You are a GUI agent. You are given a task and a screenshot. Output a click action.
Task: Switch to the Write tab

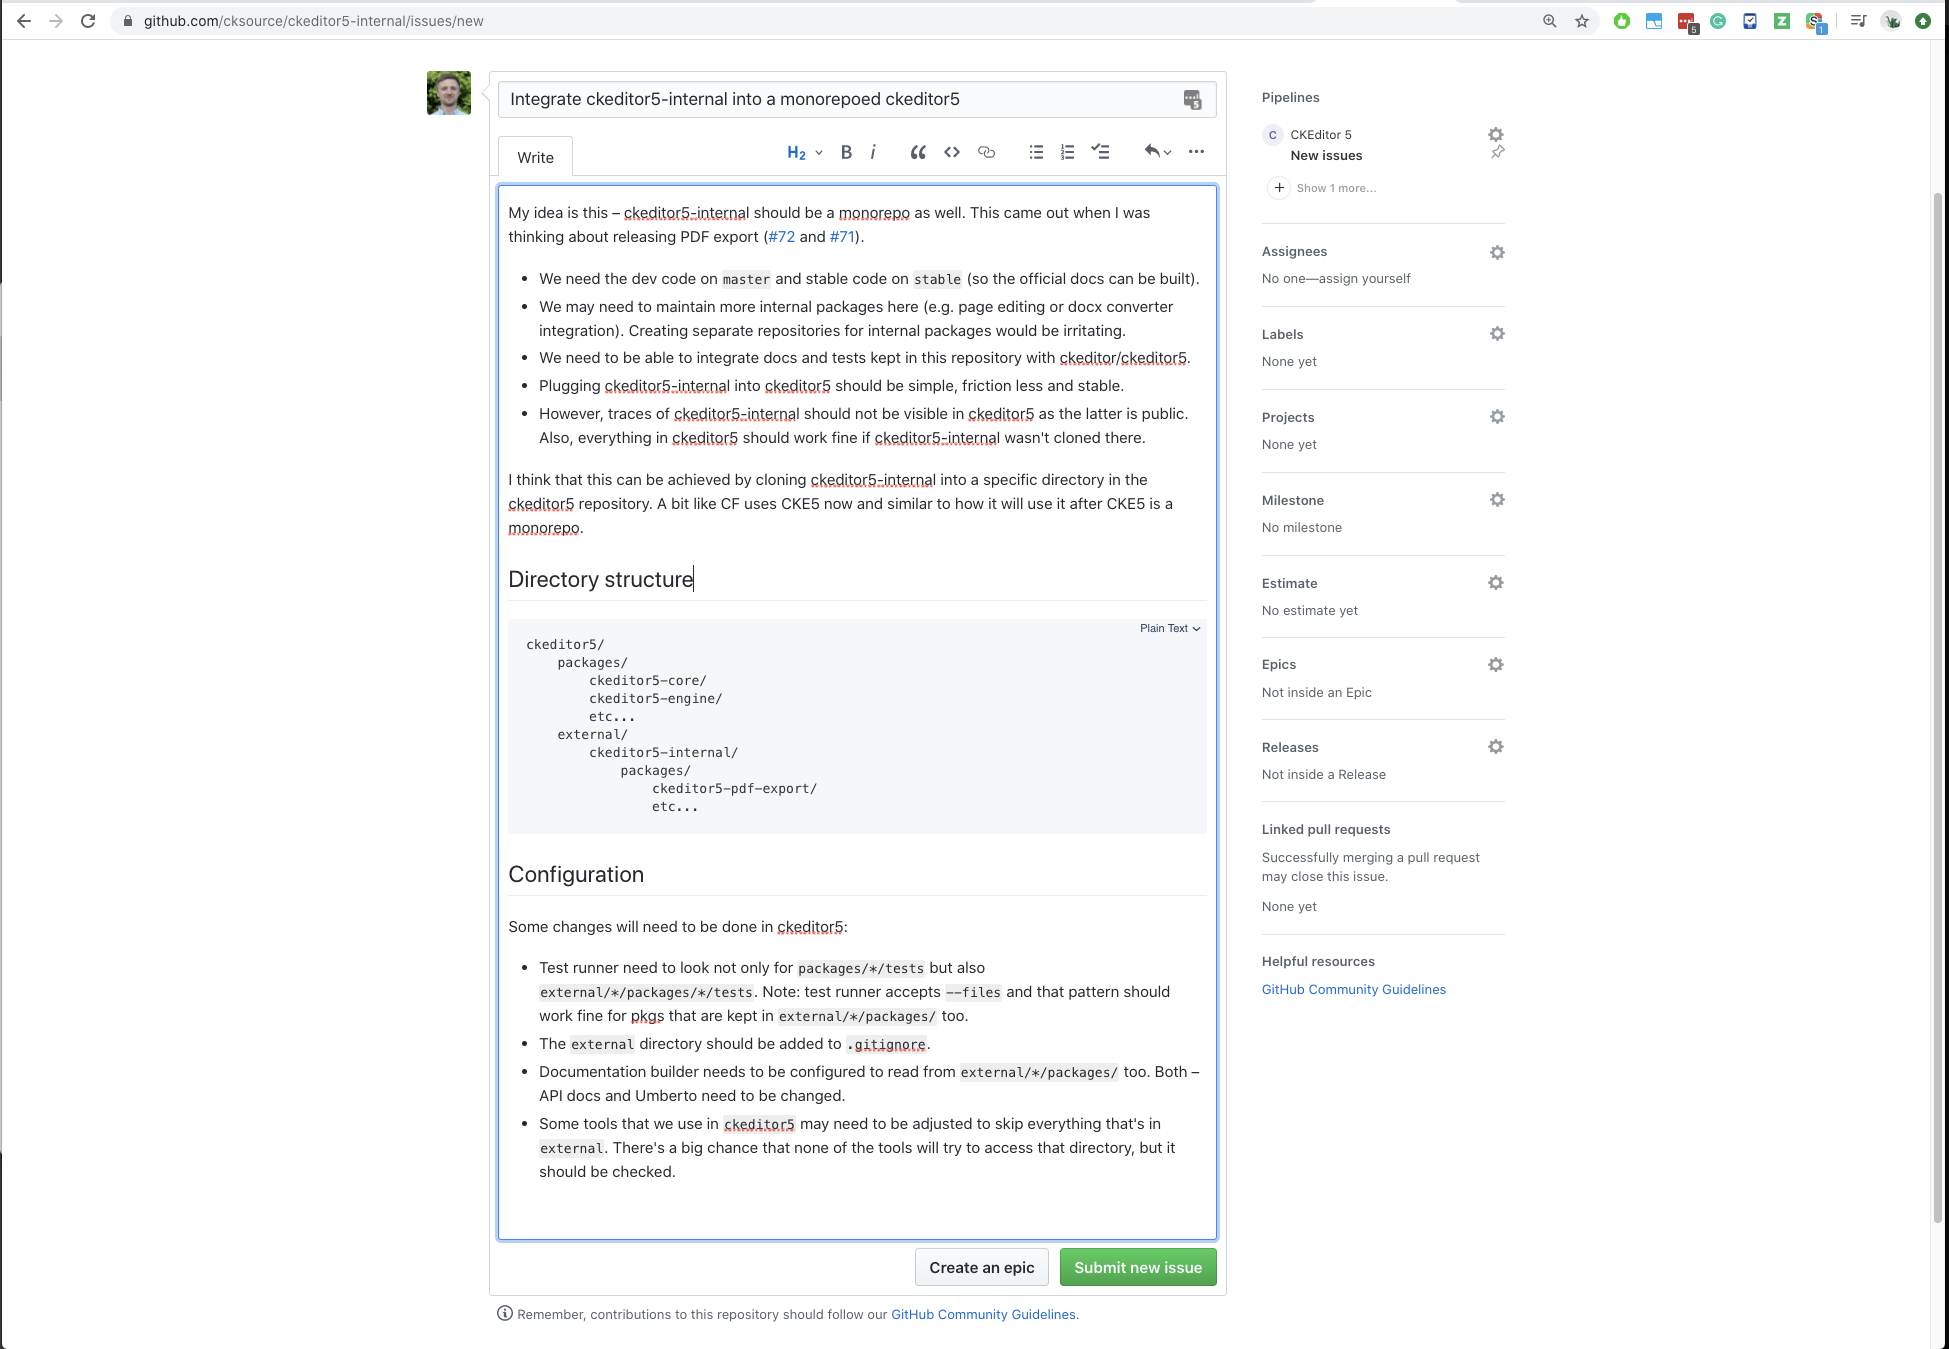(534, 157)
